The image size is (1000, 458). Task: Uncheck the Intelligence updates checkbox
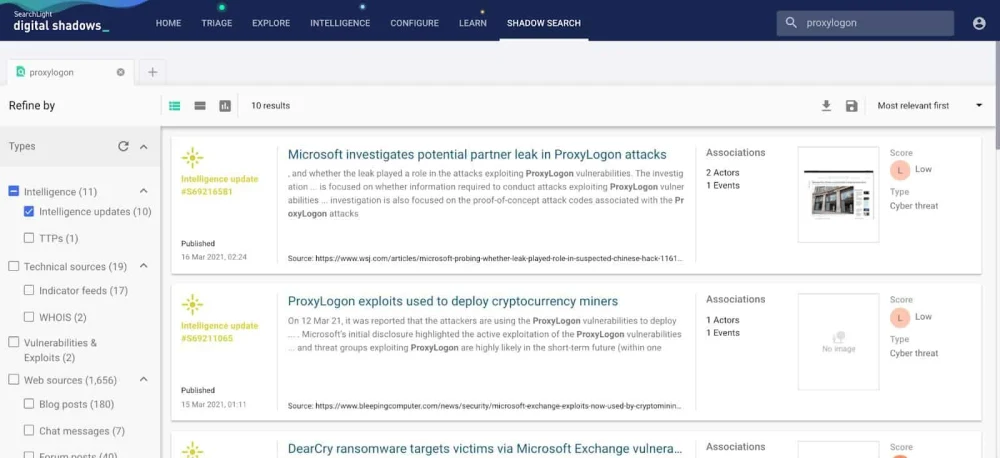click(x=29, y=211)
